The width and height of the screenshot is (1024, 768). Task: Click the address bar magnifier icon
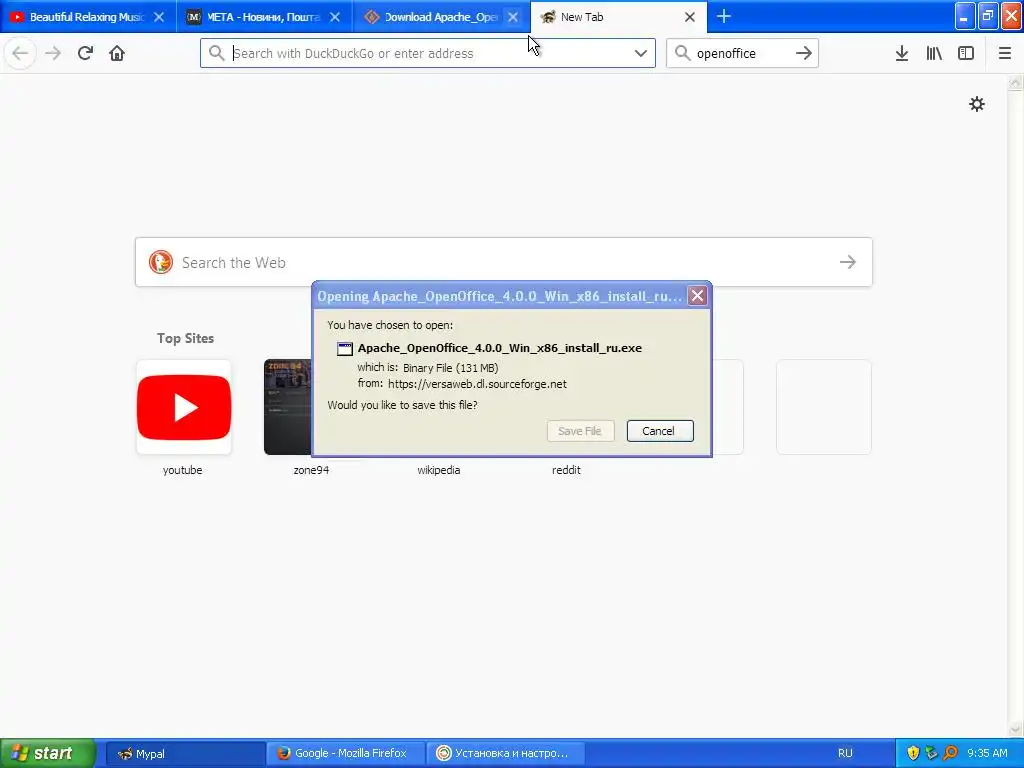click(216, 53)
